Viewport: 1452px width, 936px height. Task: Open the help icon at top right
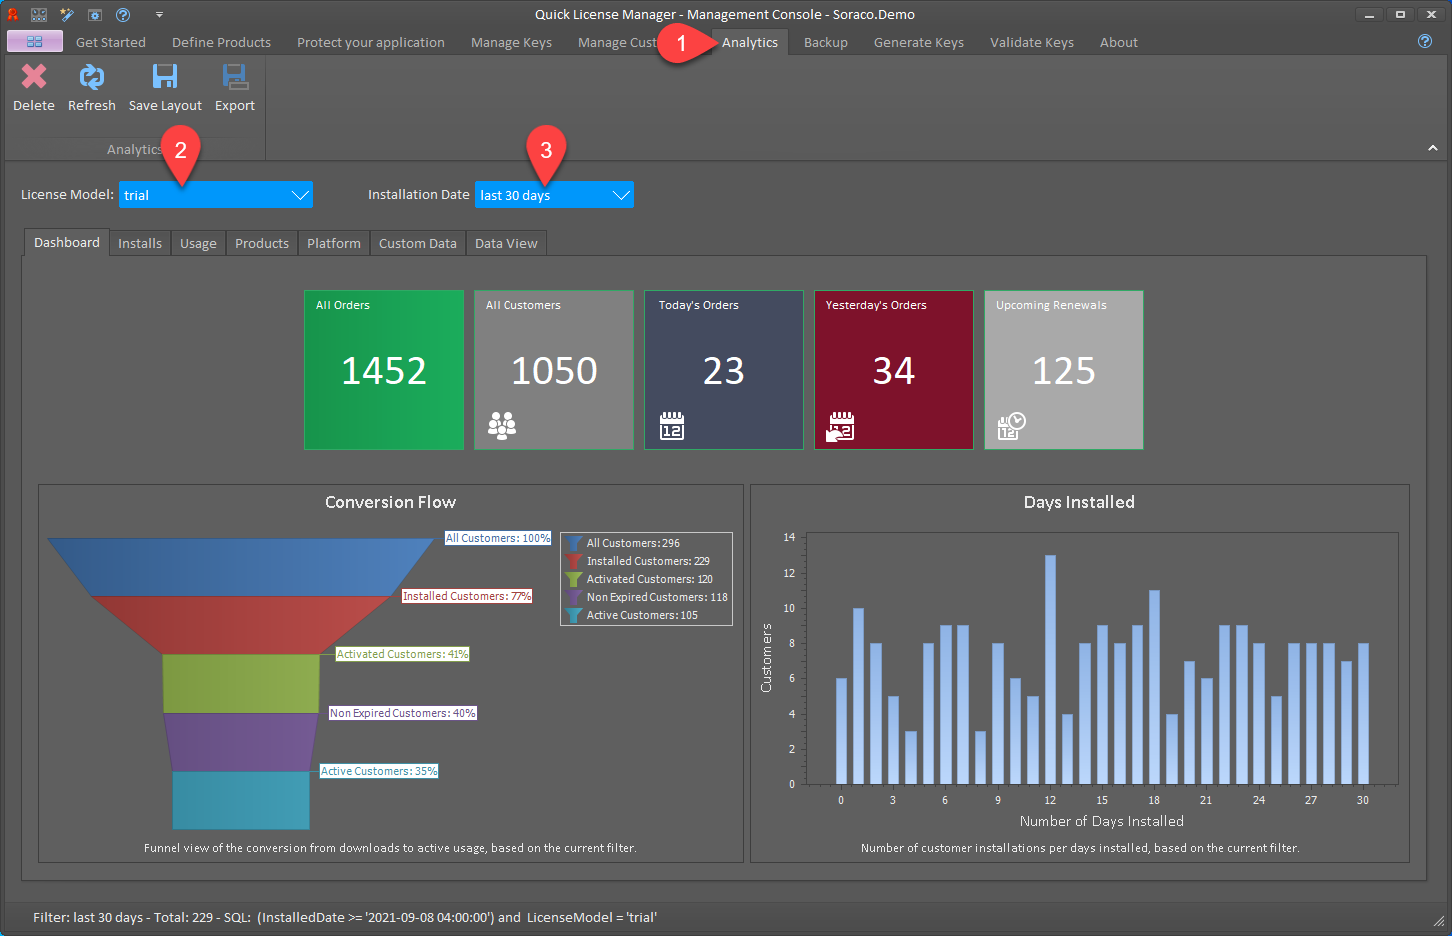pyautogui.click(x=1425, y=41)
